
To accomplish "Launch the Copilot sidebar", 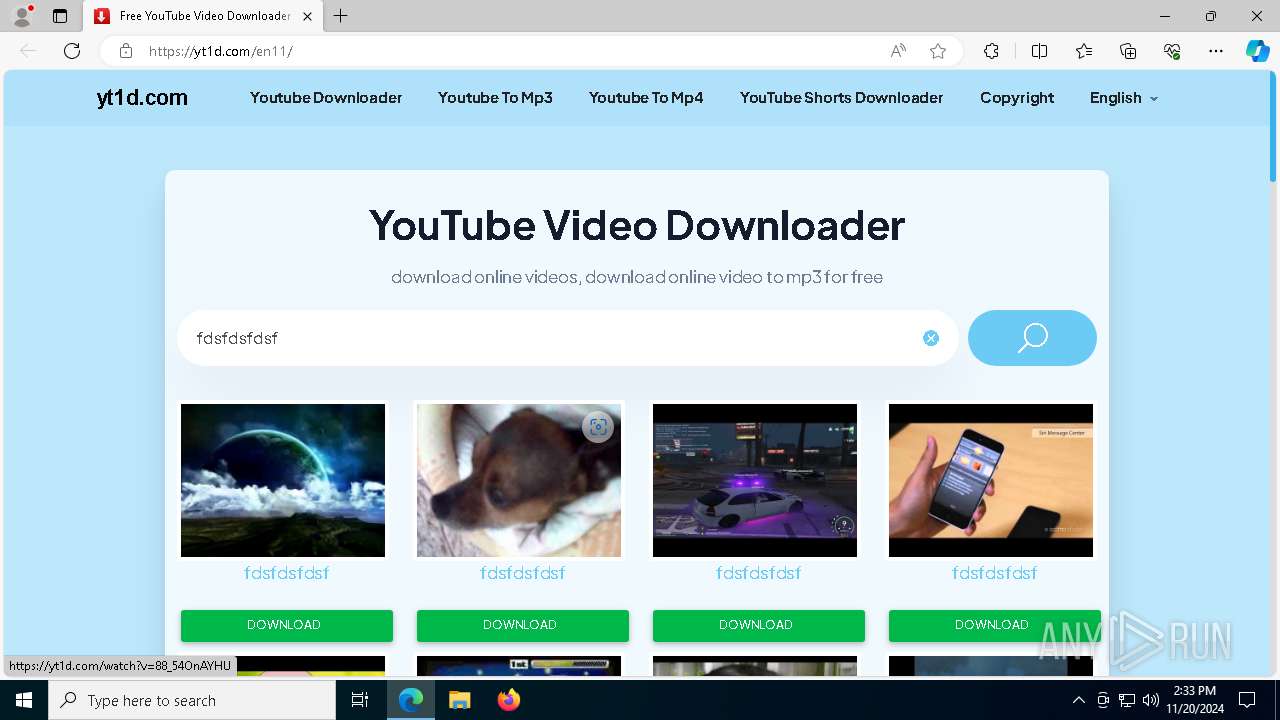I will [1257, 51].
